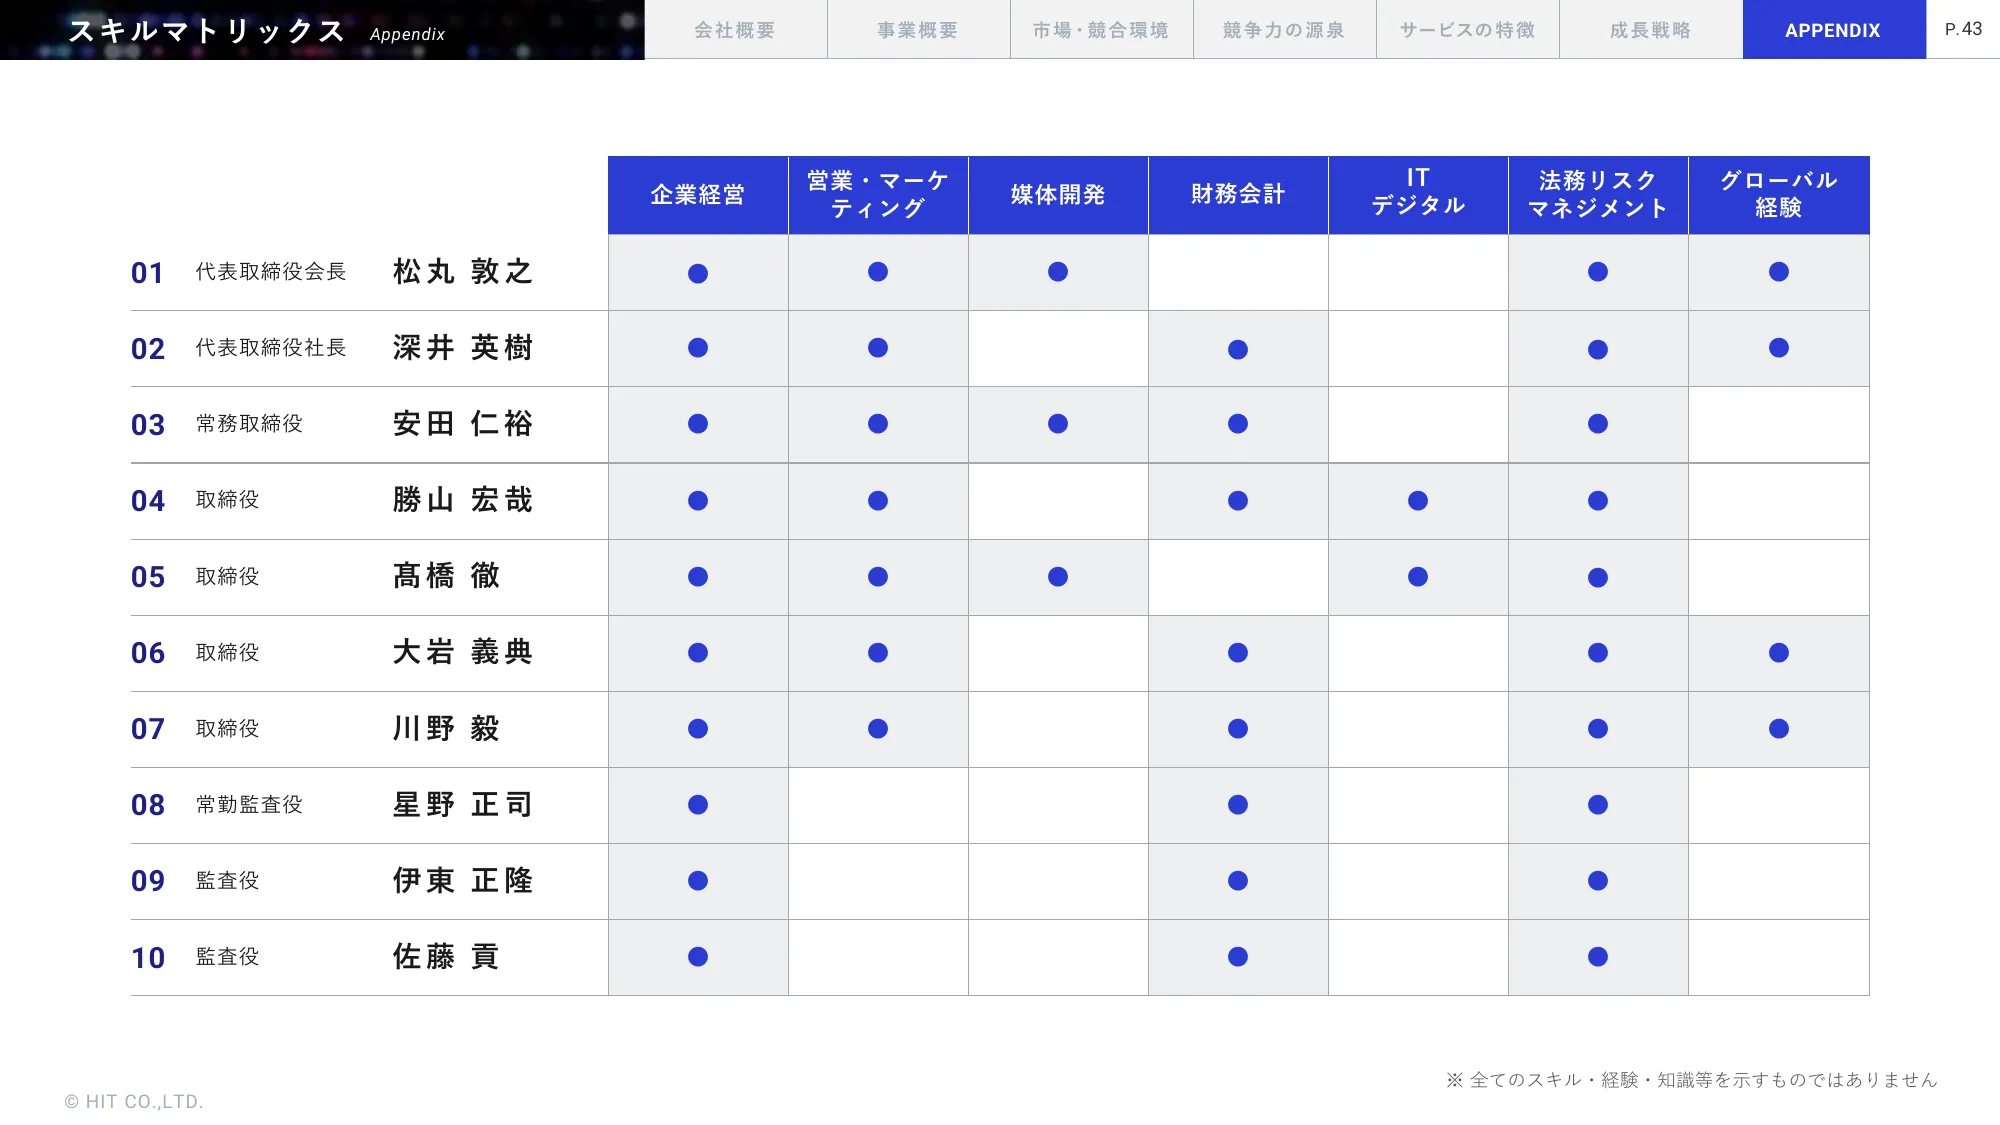This screenshot has height=1125, width=2000.
Task: Click the 媒体開発 dot for 髙橋 徹
Action: click(1058, 577)
